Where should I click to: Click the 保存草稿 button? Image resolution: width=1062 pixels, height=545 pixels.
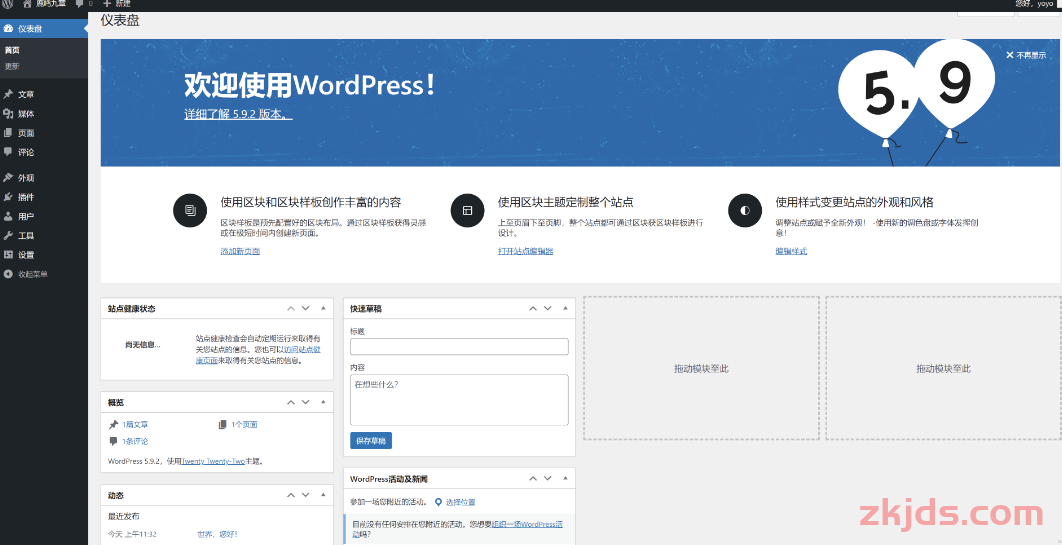pyautogui.click(x=370, y=441)
